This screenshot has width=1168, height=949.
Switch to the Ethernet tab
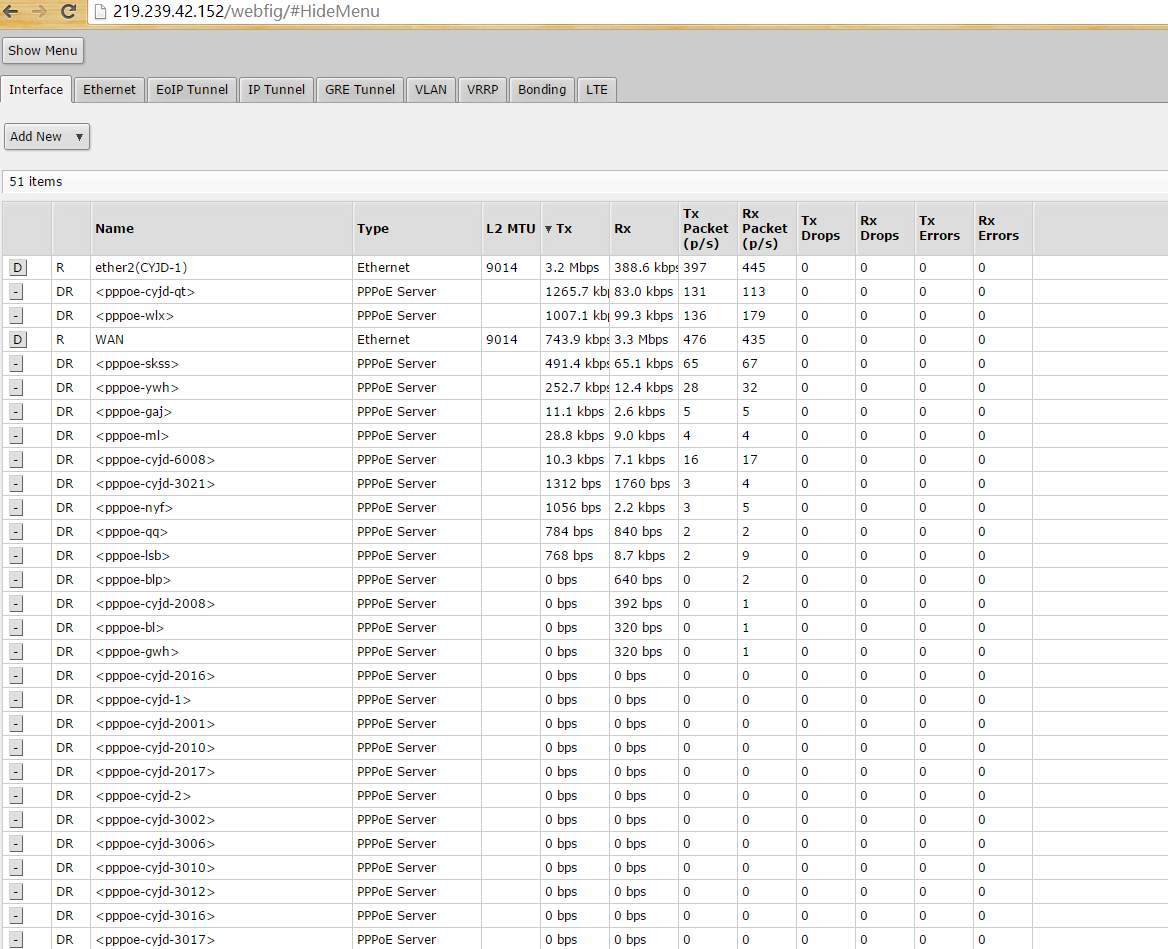(110, 89)
